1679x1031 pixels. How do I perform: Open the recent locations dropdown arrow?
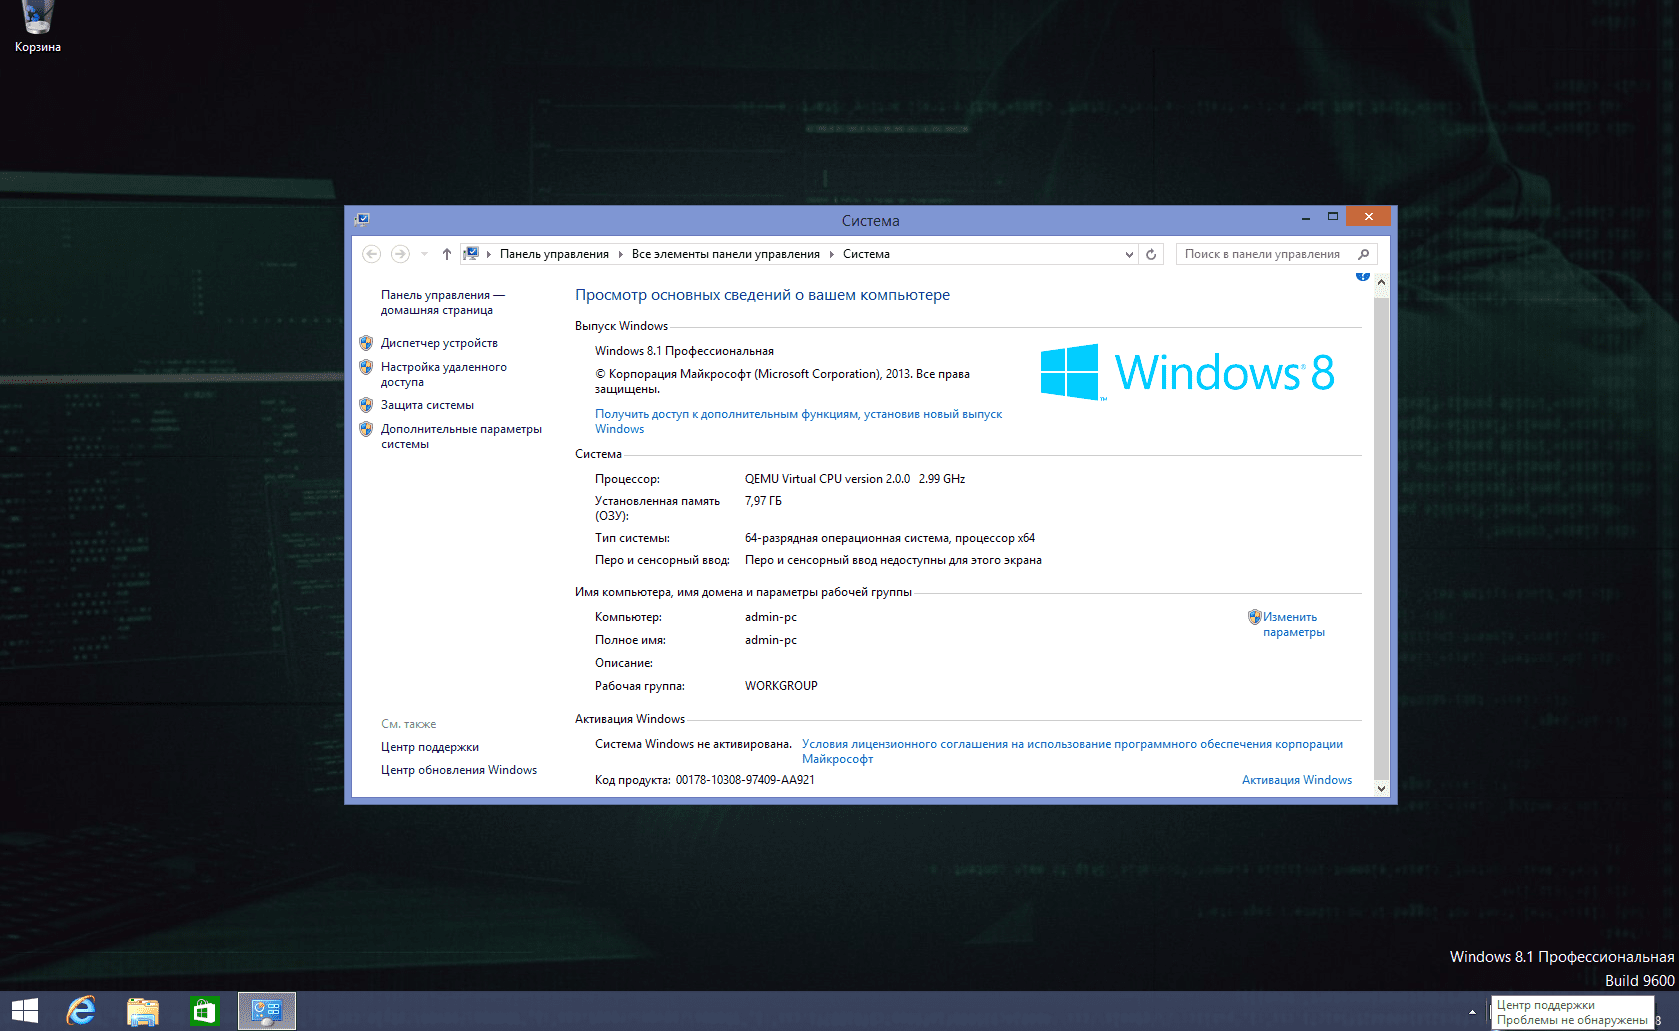click(x=424, y=254)
